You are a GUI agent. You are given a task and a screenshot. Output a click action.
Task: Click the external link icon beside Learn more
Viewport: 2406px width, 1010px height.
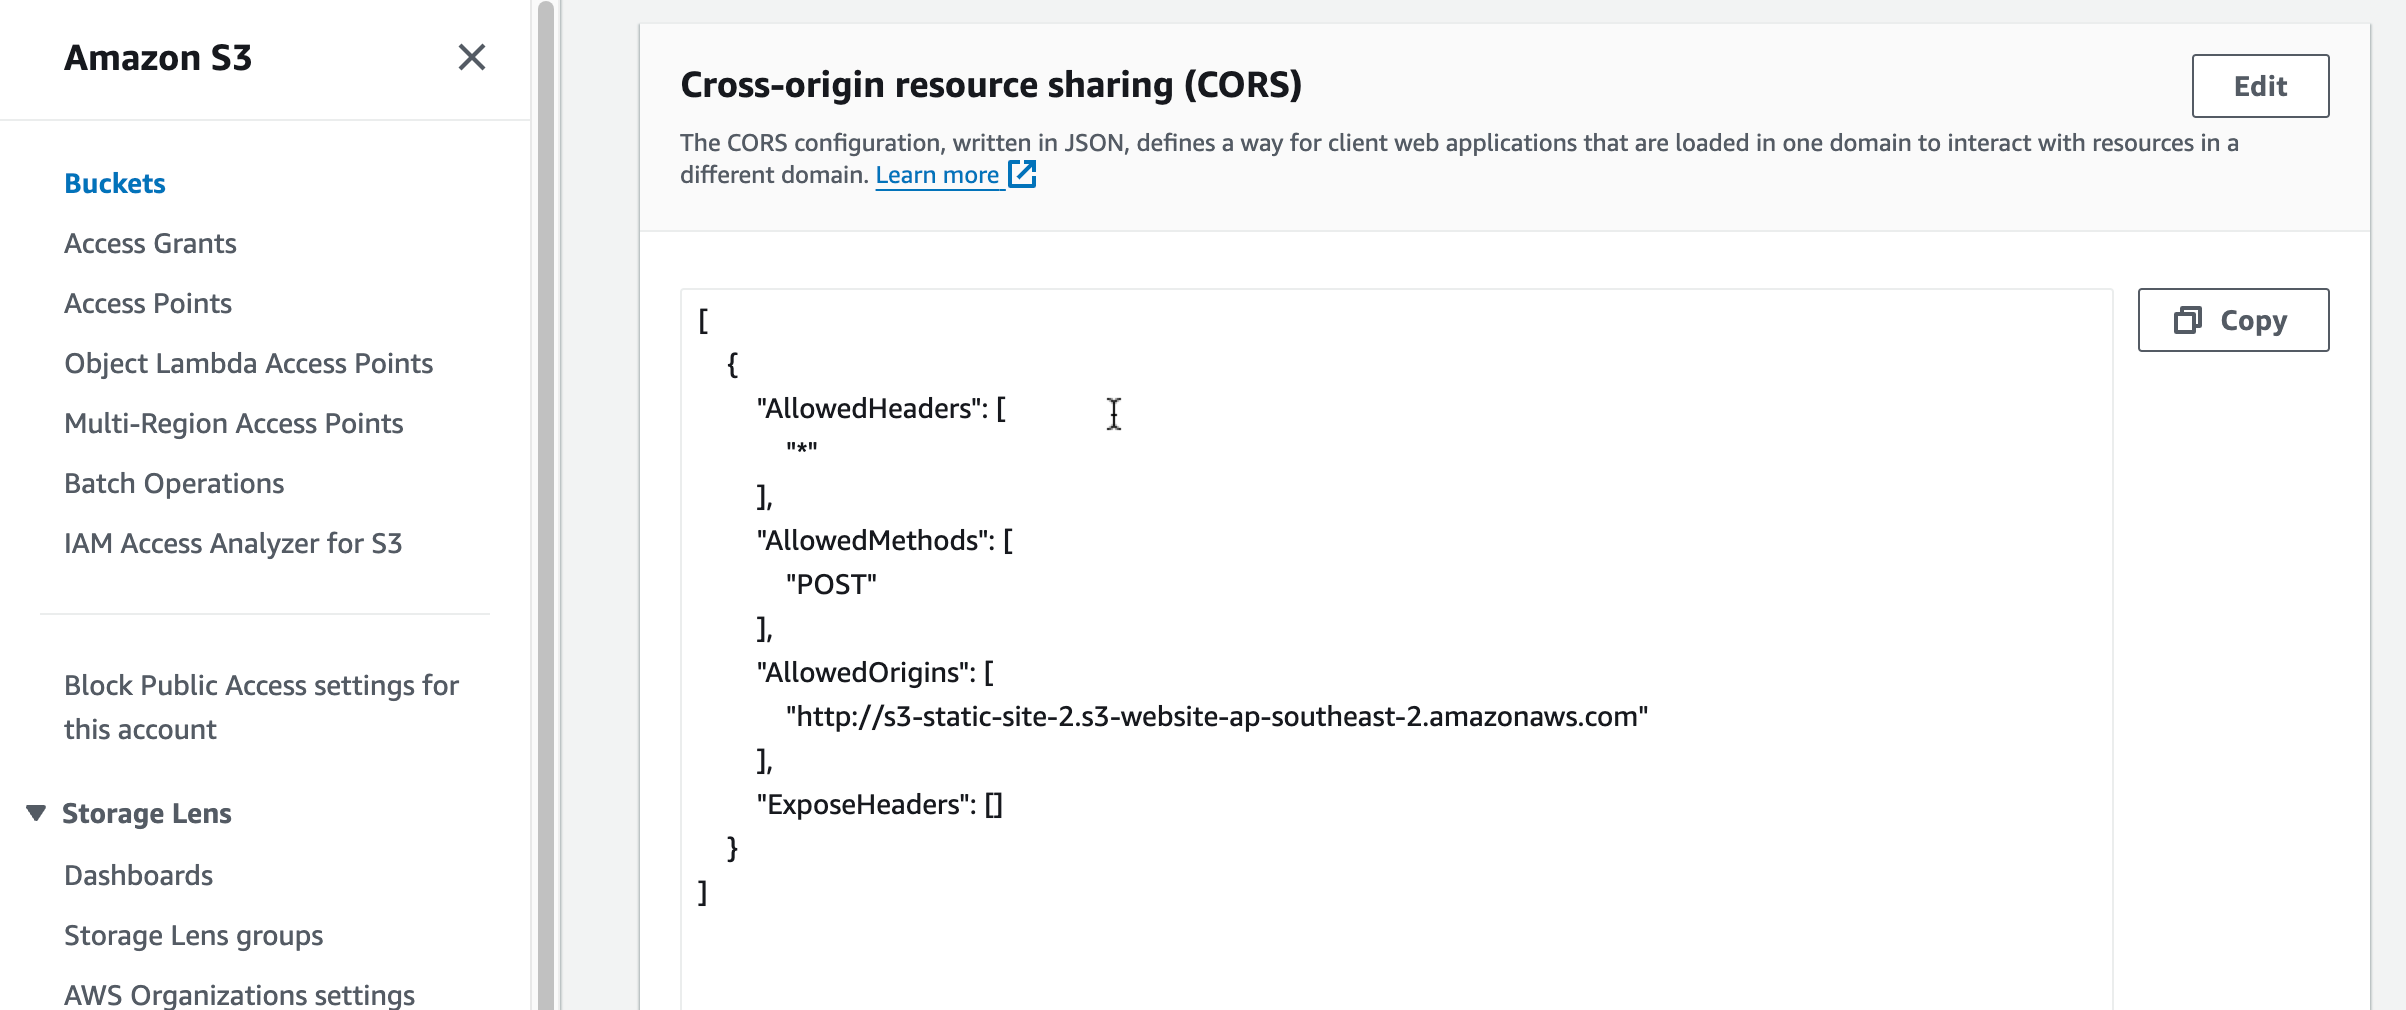coord(1022,174)
